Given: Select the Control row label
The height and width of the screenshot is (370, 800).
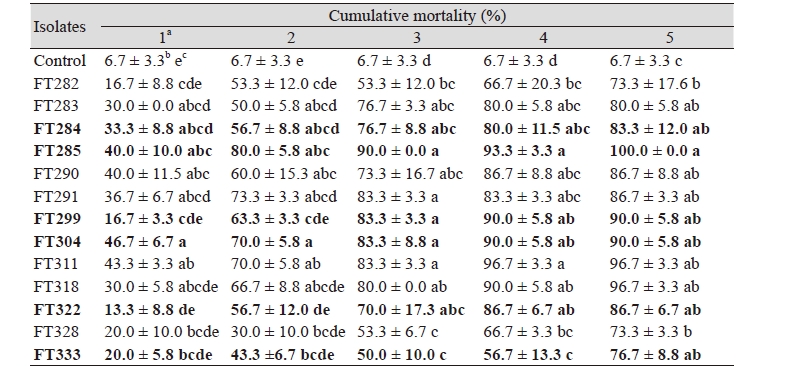Looking at the screenshot, I should (x=60, y=61).
